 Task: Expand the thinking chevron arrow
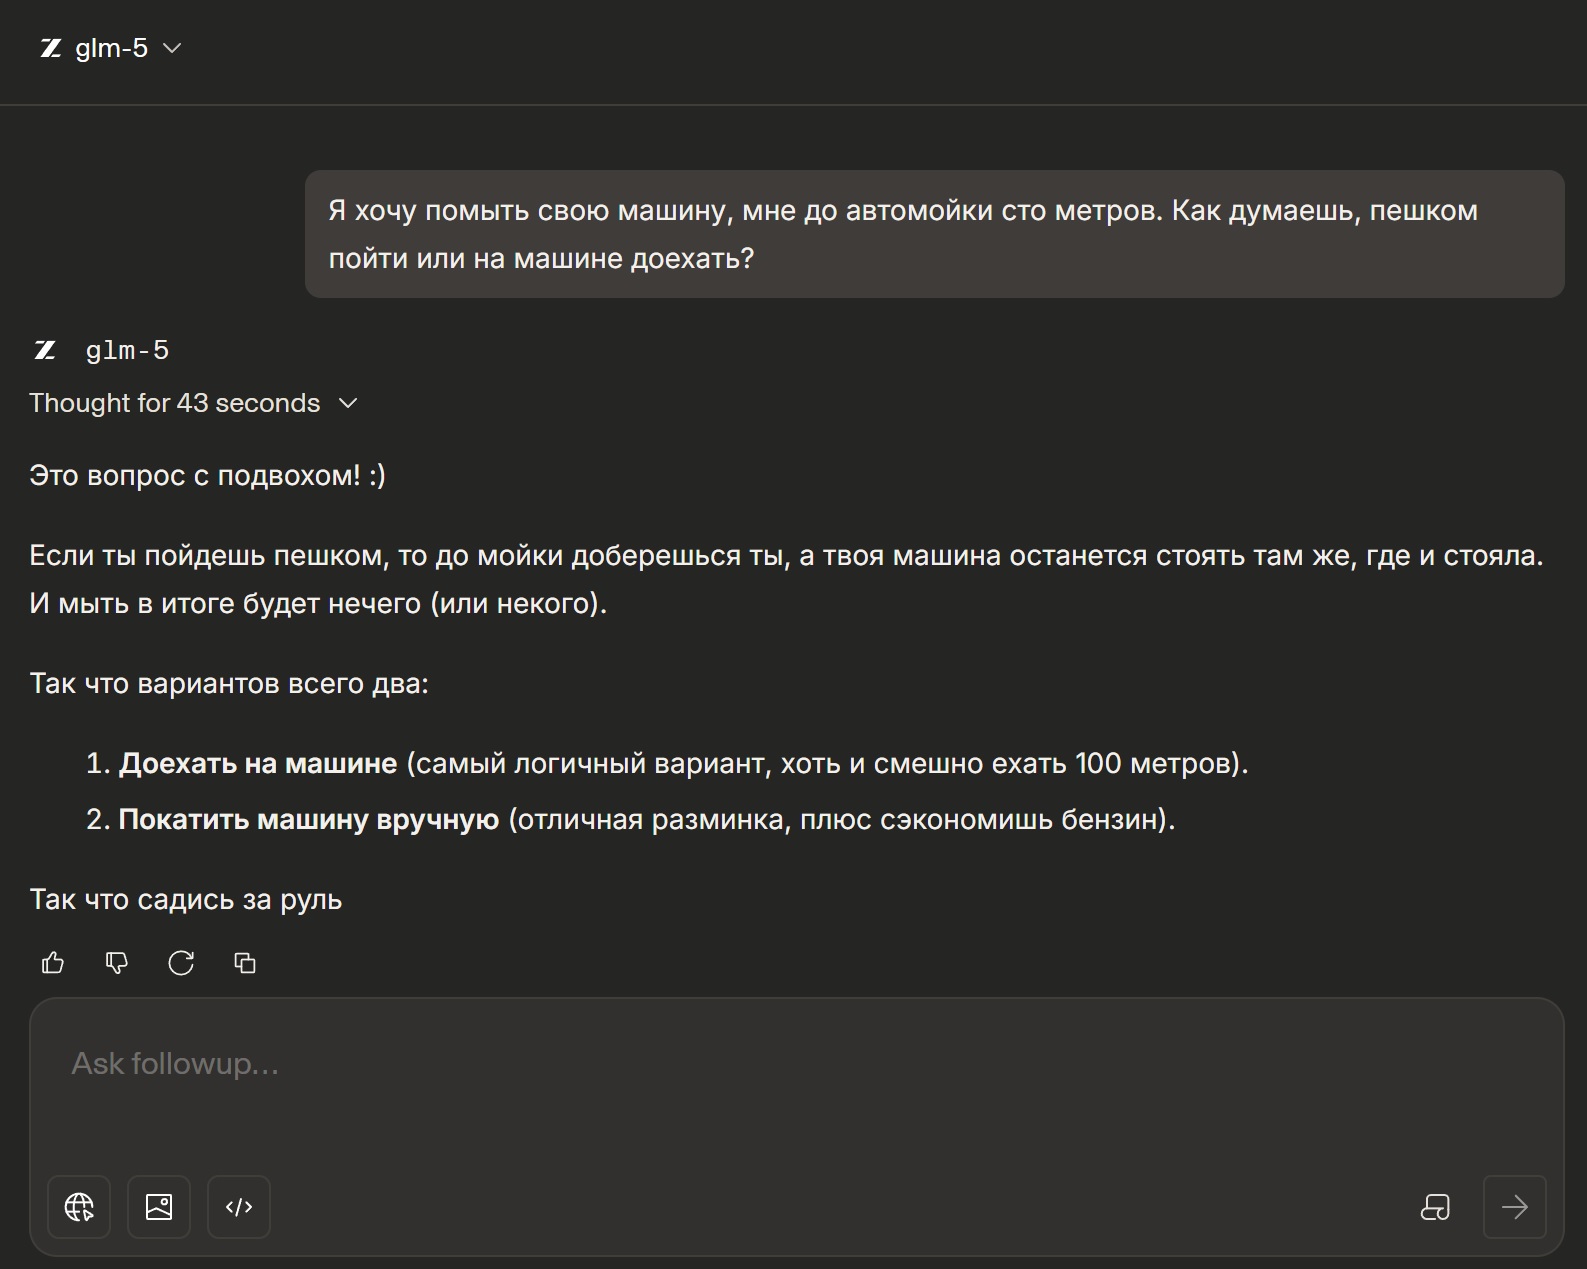(348, 403)
